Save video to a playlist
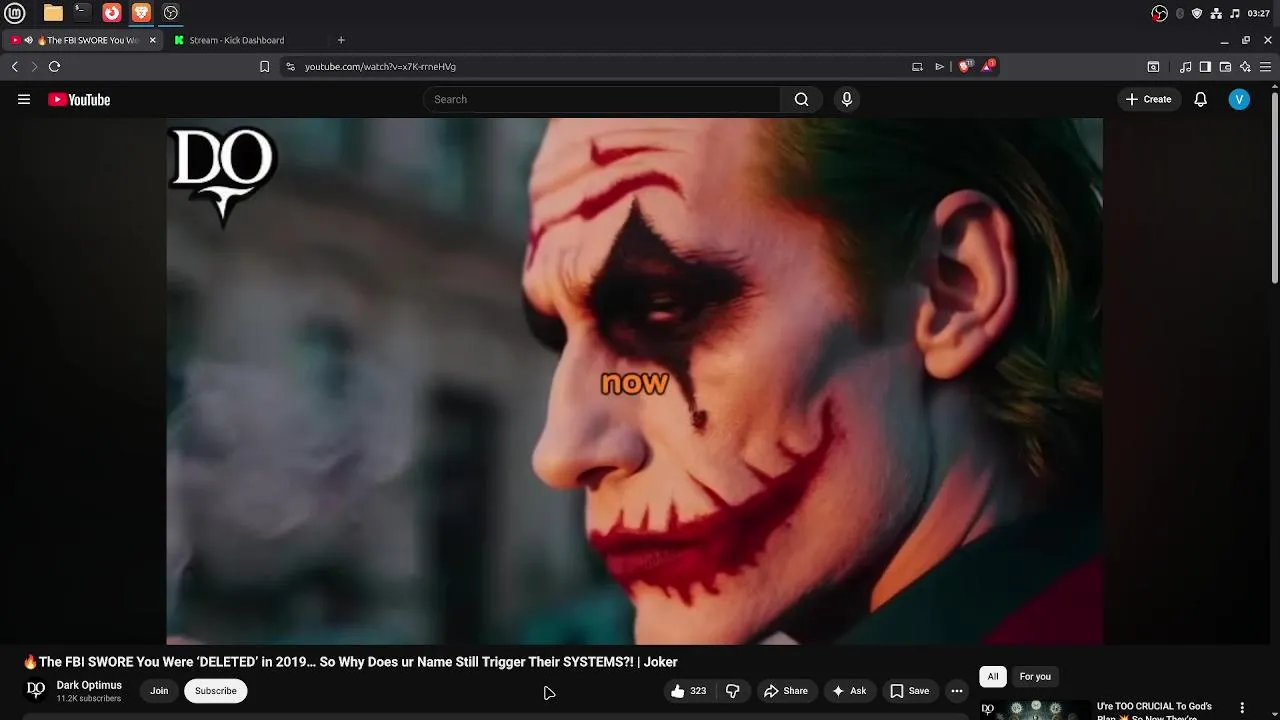1280x720 pixels. [x=909, y=691]
